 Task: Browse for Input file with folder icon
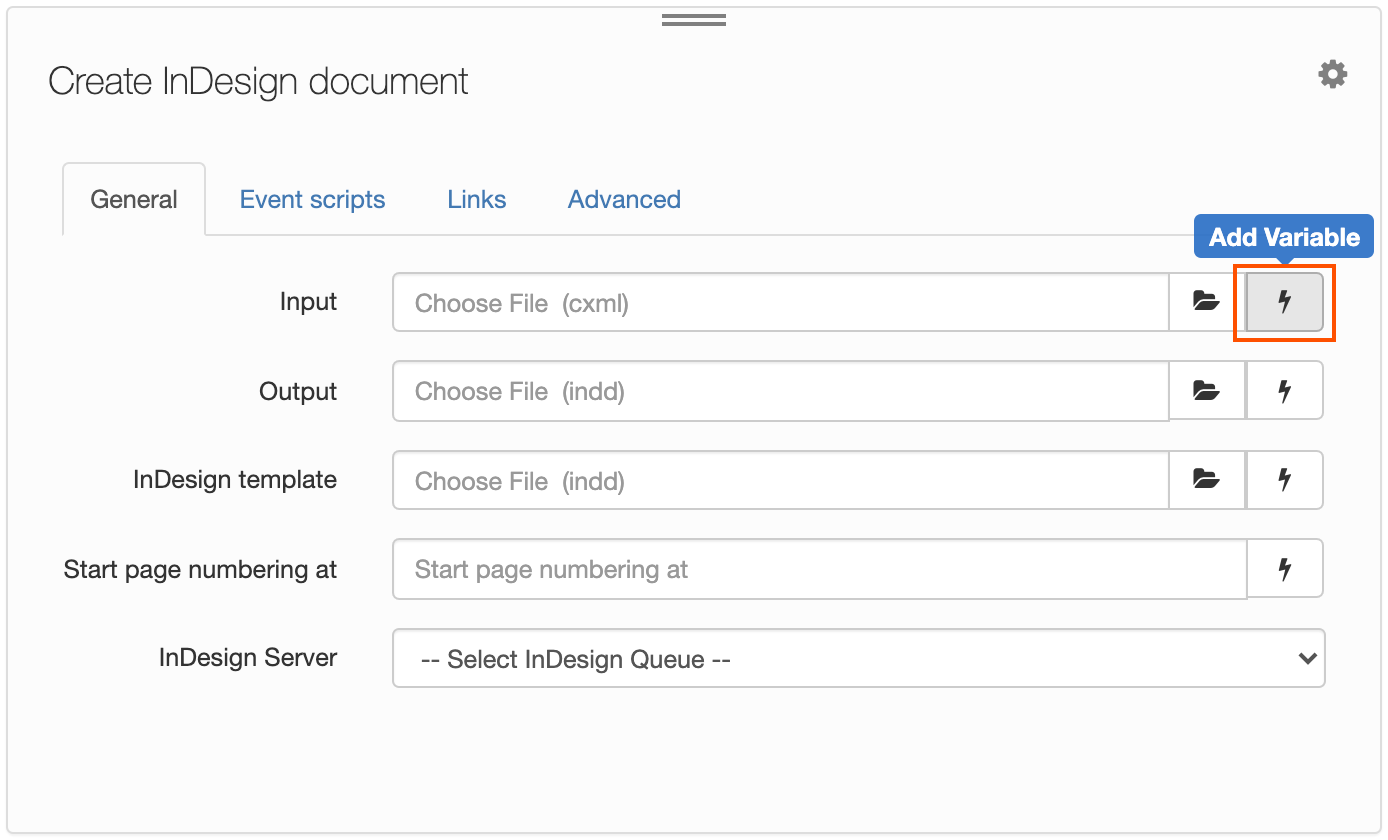tap(1207, 302)
